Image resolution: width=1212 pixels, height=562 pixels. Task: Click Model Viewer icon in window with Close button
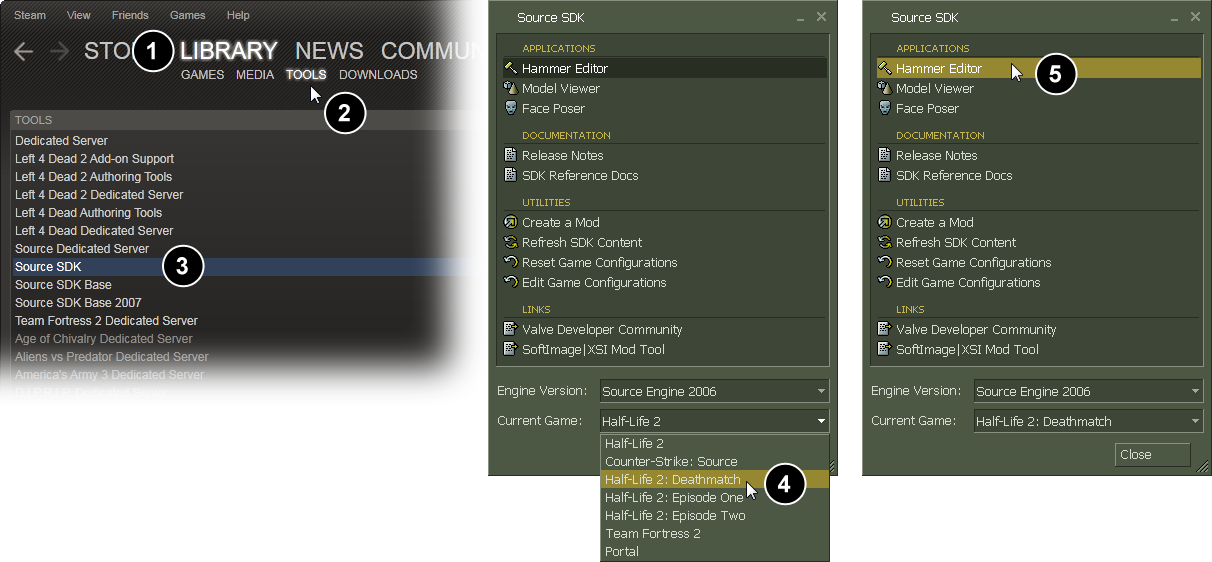coord(884,88)
